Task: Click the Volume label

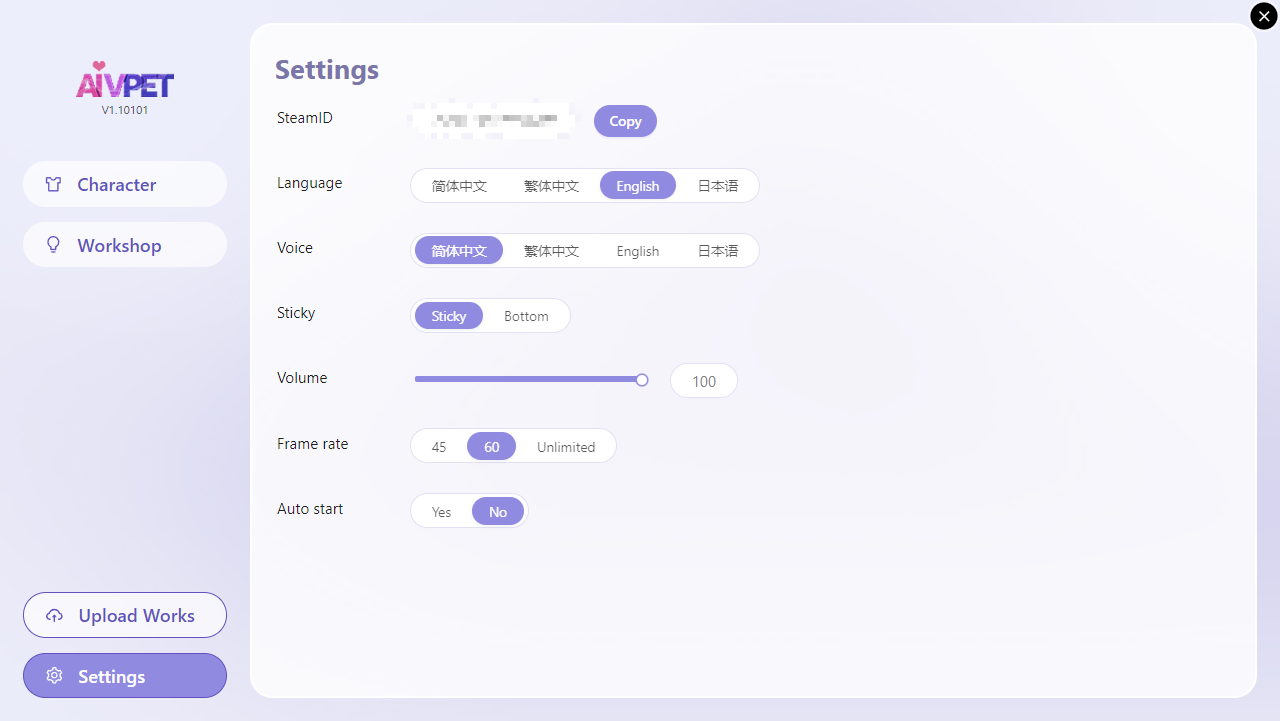Action: 302,378
